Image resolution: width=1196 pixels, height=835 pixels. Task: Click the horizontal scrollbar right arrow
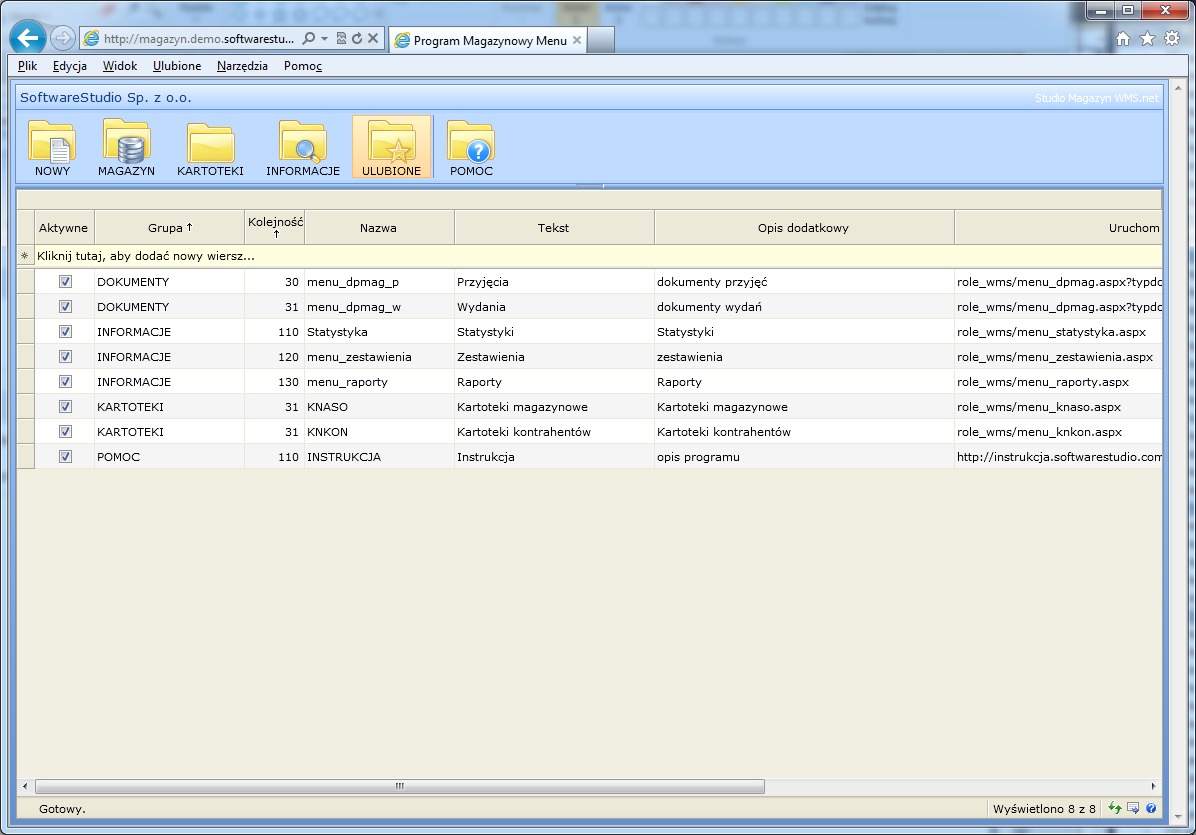click(x=1153, y=786)
